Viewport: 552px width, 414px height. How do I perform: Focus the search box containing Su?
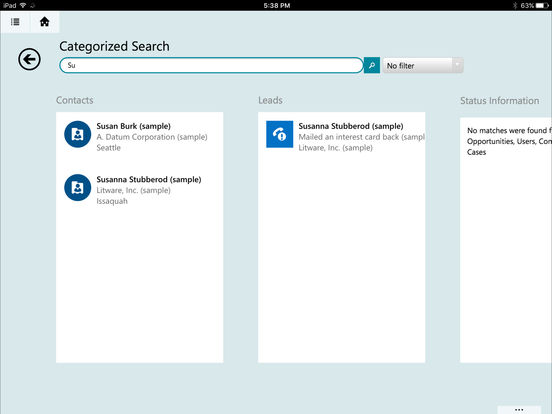pos(211,65)
